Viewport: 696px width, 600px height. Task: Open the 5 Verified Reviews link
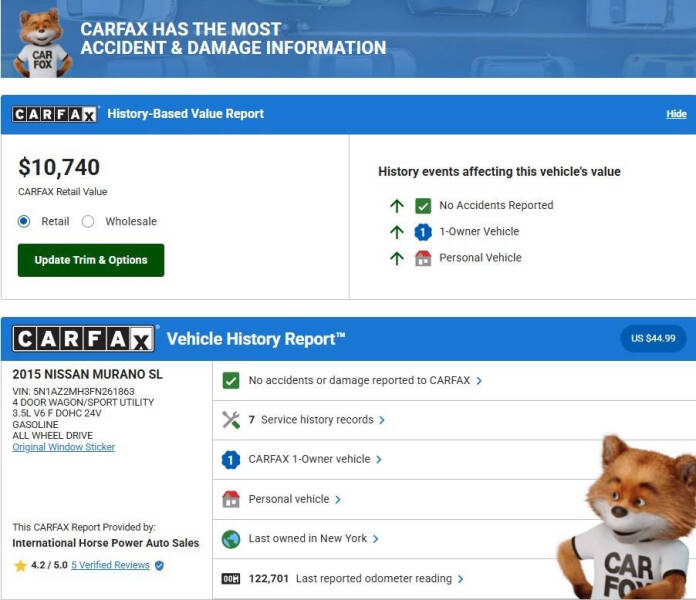[x=110, y=565]
